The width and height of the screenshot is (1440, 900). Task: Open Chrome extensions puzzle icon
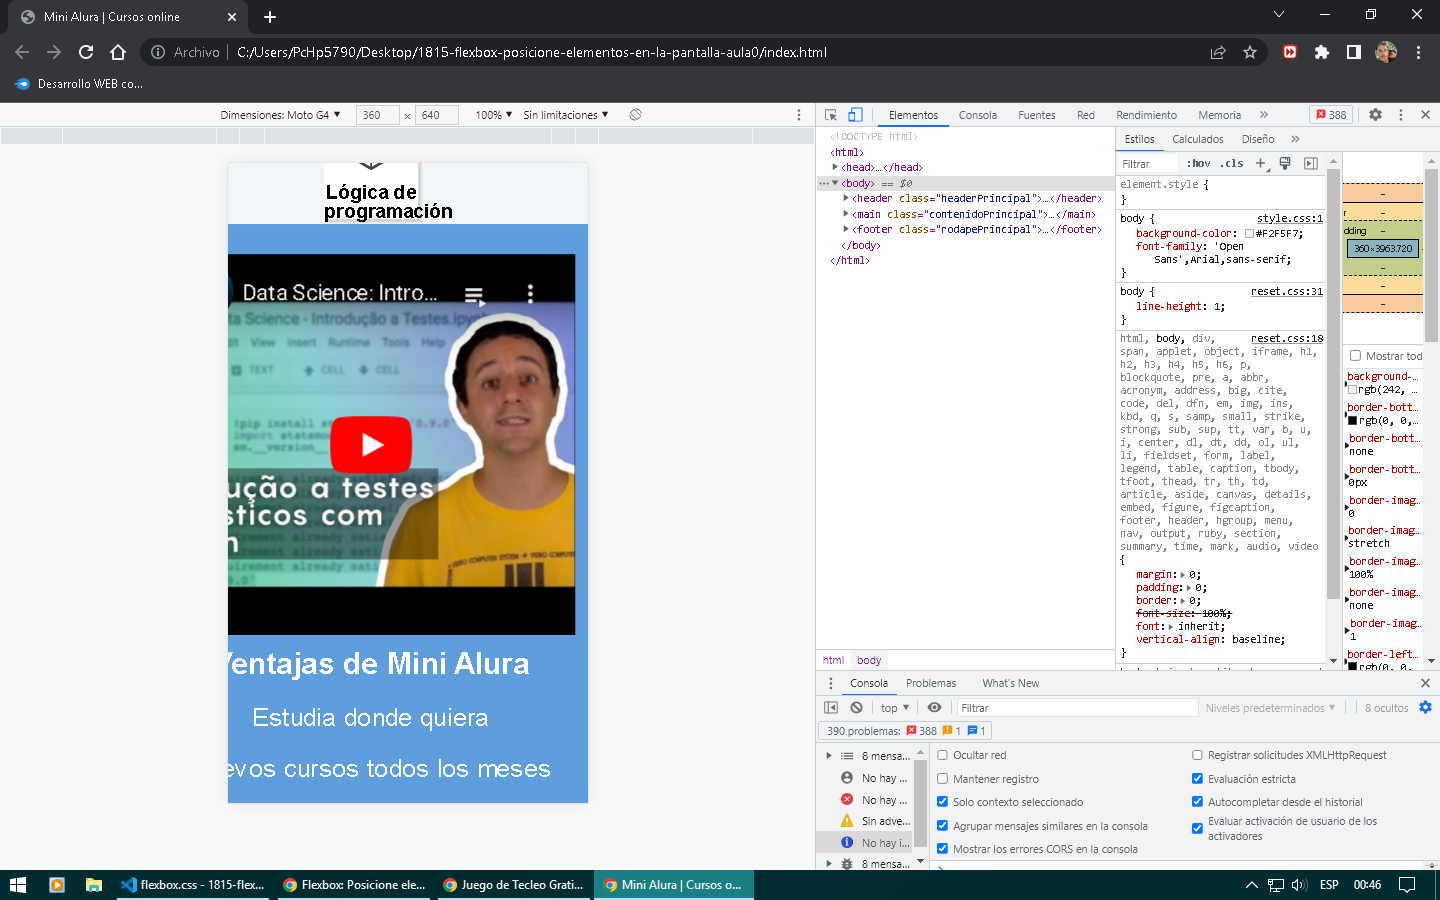[x=1322, y=52]
